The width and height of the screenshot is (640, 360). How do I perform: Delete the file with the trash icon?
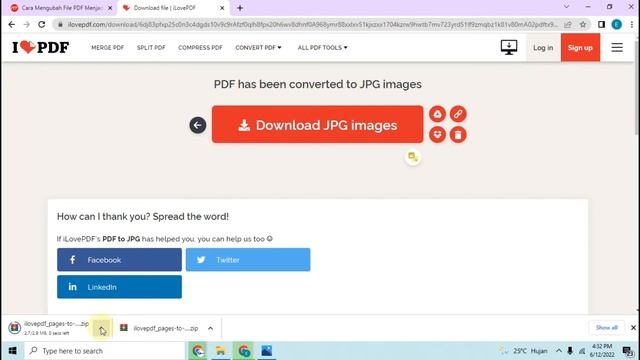coord(458,135)
